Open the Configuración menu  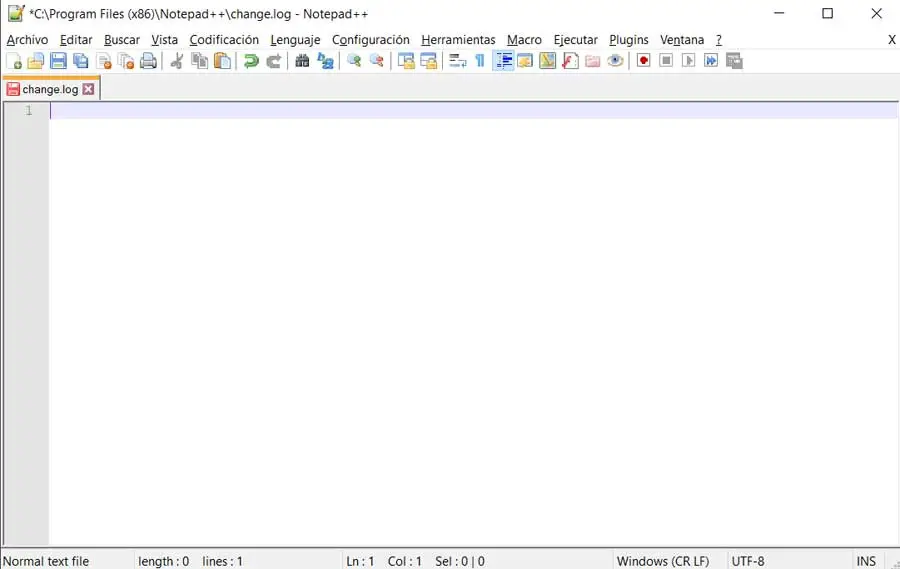pyautogui.click(x=371, y=40)
